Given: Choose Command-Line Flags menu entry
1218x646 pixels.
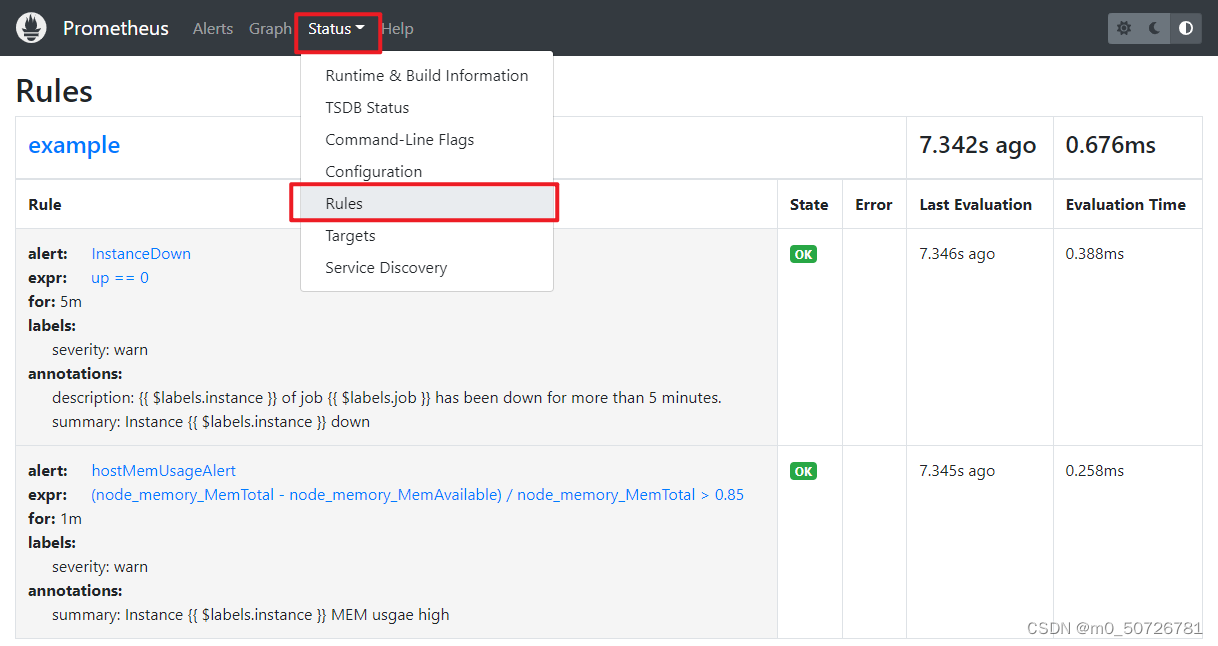Looking at the screenshot, I should (427, 140).
